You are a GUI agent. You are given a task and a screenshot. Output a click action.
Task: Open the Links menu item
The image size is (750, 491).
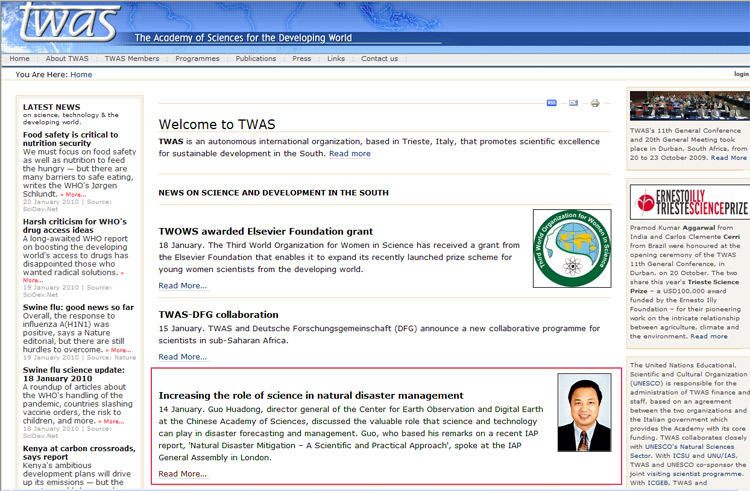point(336,58)
